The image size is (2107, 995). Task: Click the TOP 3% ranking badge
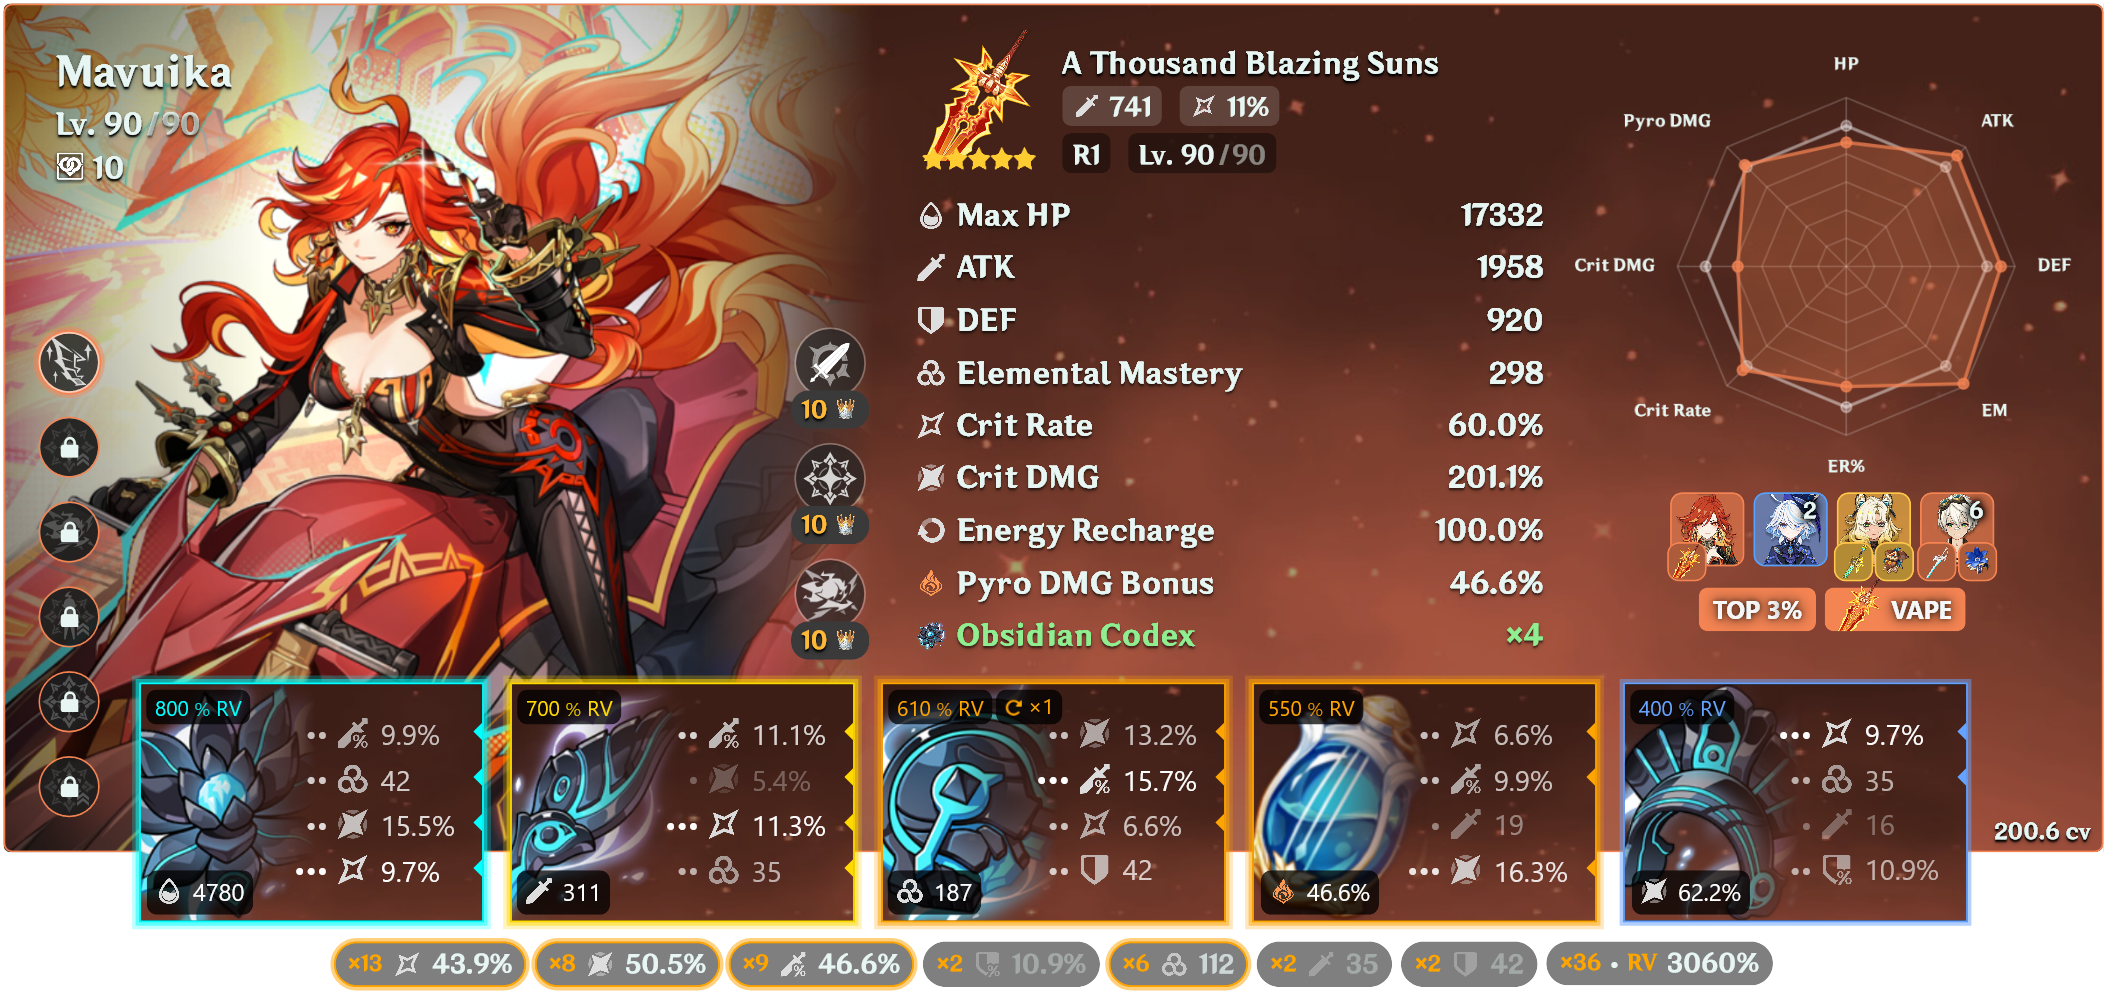tap(1757, 610)
